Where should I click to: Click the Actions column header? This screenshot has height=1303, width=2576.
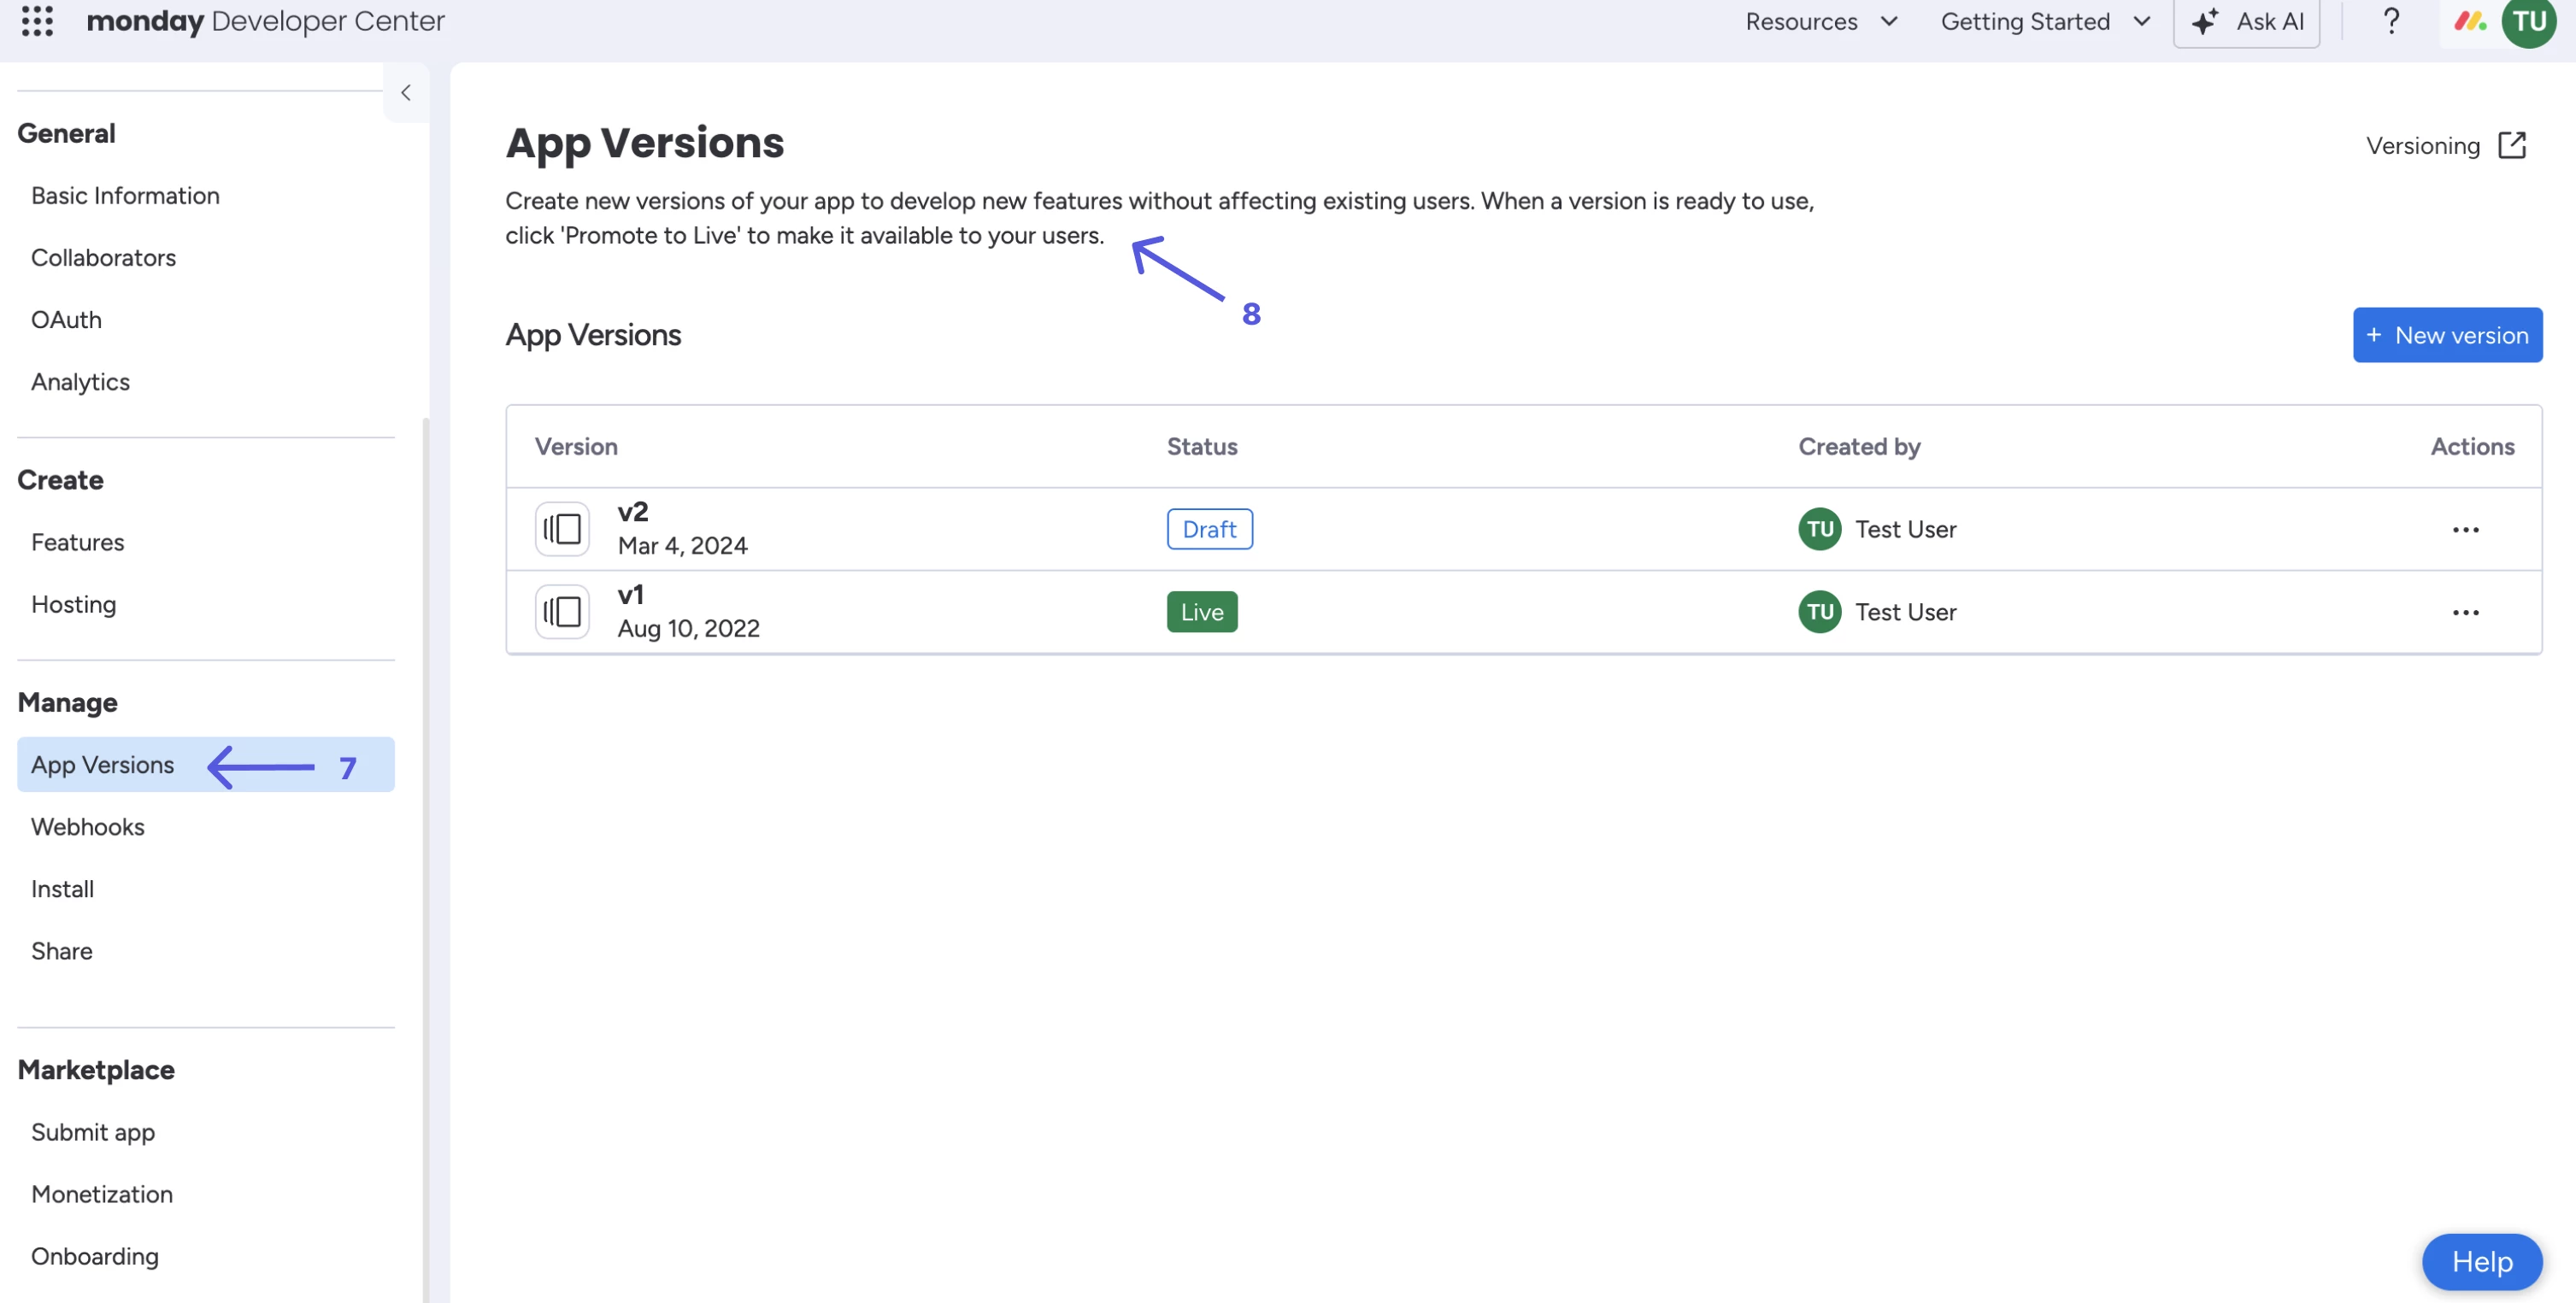(x=2472, y=447)
